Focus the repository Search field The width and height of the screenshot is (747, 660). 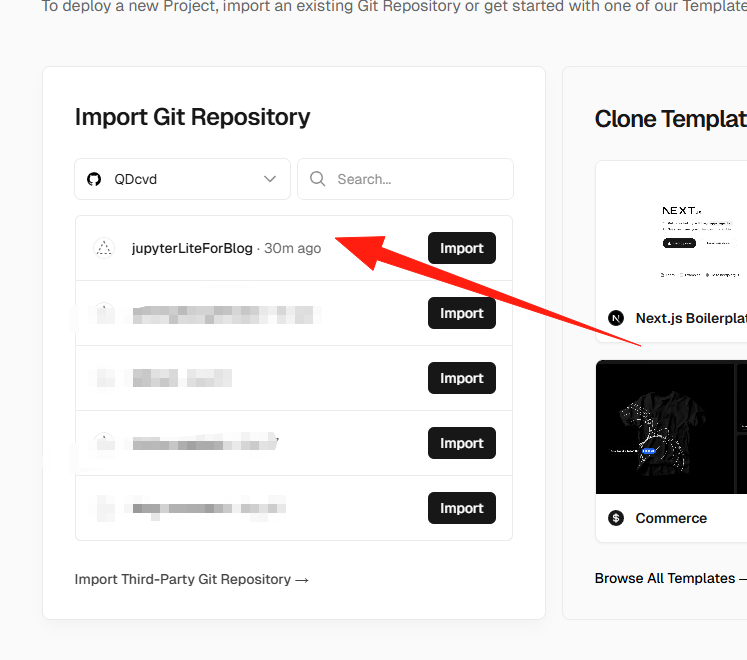pyautogui.click(x=405, y=179)
